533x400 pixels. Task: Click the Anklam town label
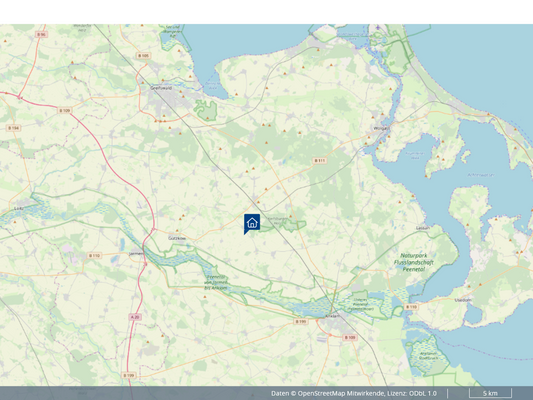(332, 316)
